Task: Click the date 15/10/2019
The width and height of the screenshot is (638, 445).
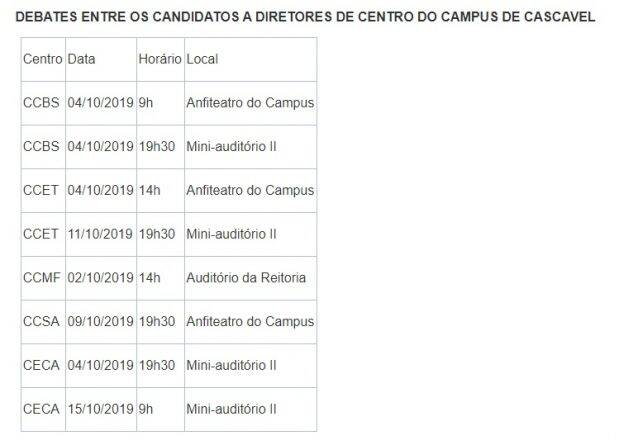Action: [x=100, y=409]
